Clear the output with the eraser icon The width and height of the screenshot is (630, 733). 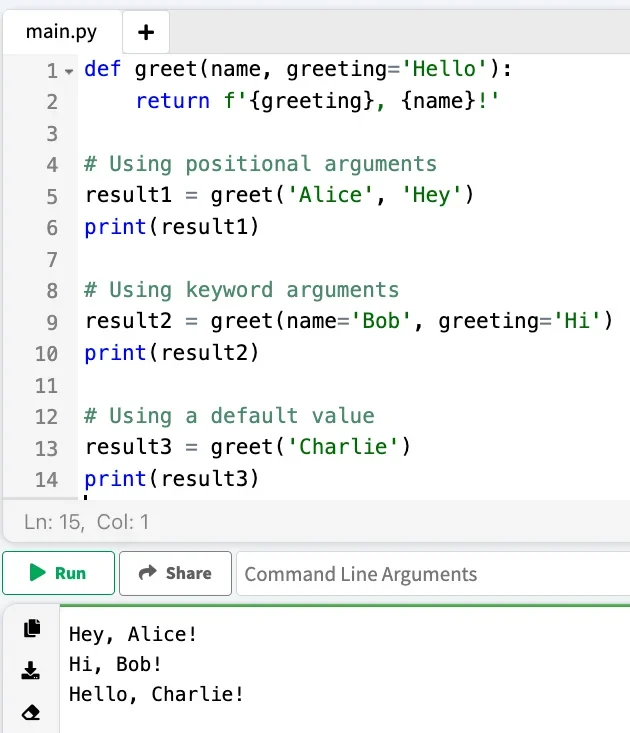pos(31,712)
